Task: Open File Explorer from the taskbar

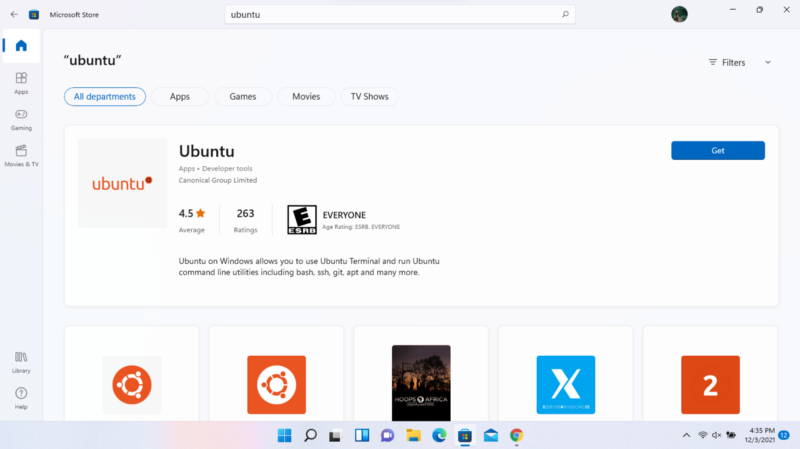Action: [x=413, y=435]
